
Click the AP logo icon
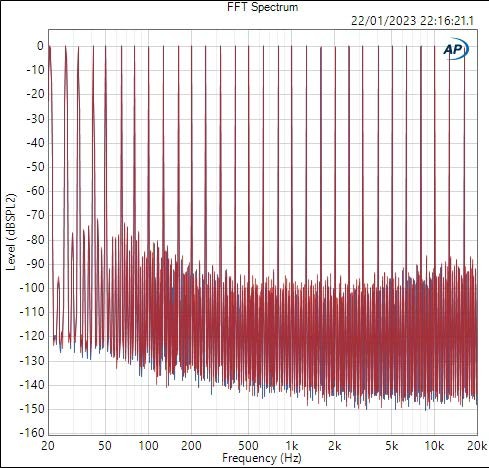456,49
